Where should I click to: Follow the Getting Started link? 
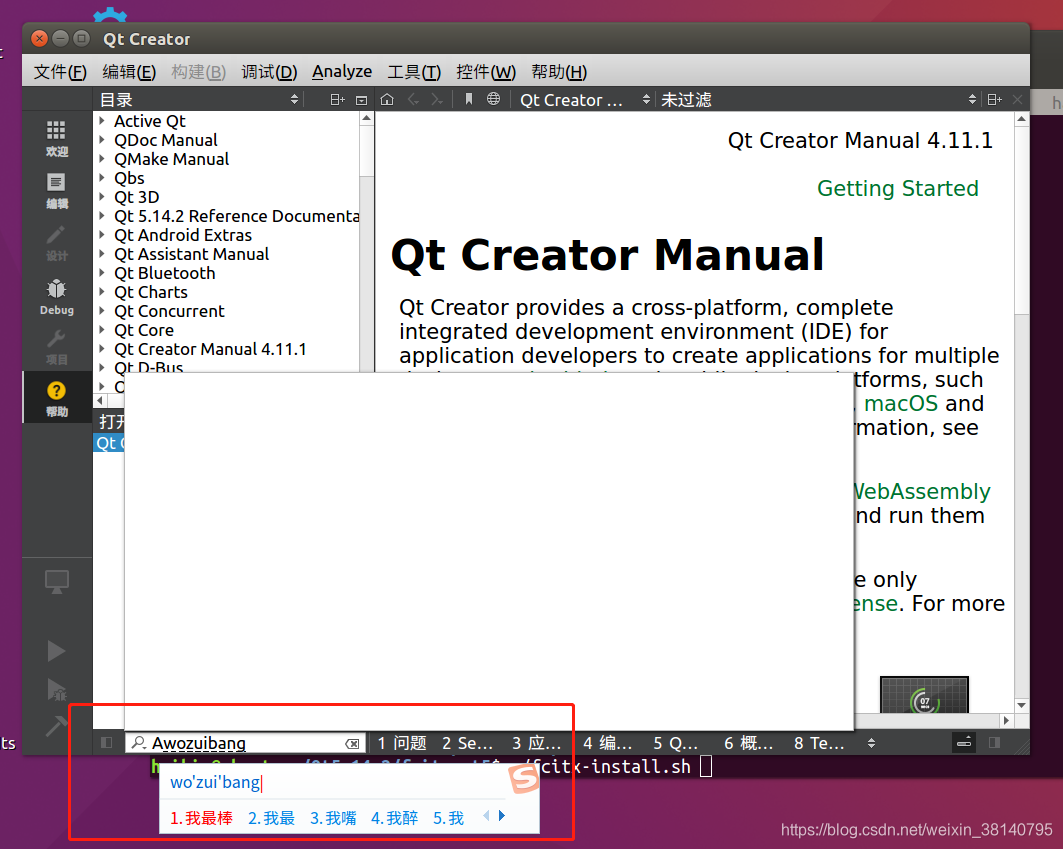898,188
